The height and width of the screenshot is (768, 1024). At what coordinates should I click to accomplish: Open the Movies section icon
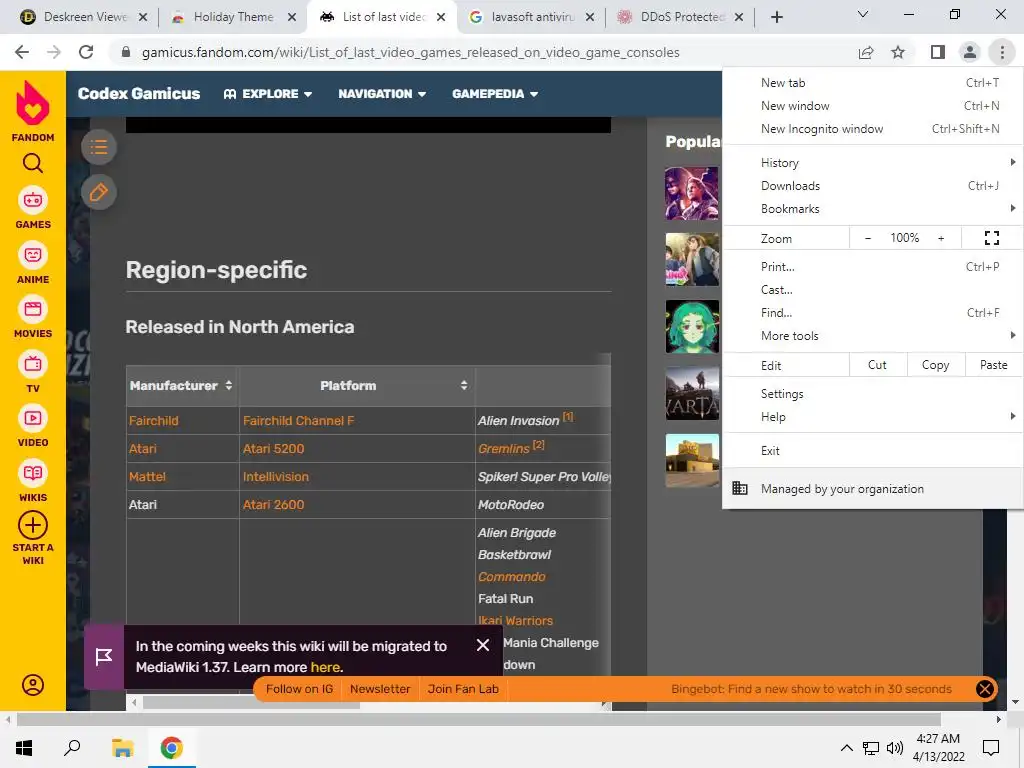(33, 309)
